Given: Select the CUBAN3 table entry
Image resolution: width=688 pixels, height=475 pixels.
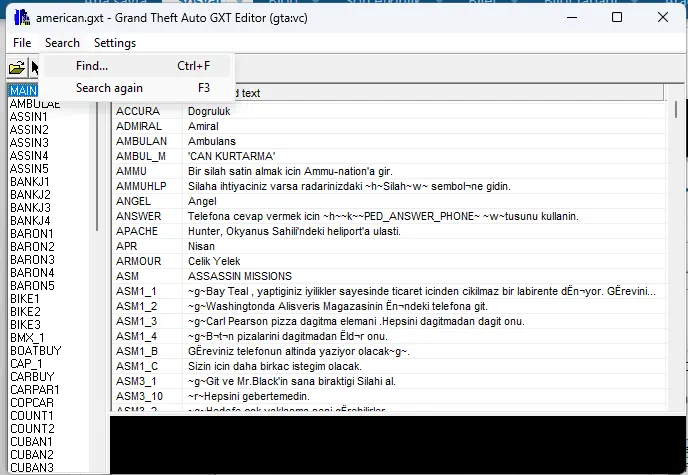Looking at the screenshot, I should coord(32,468).
